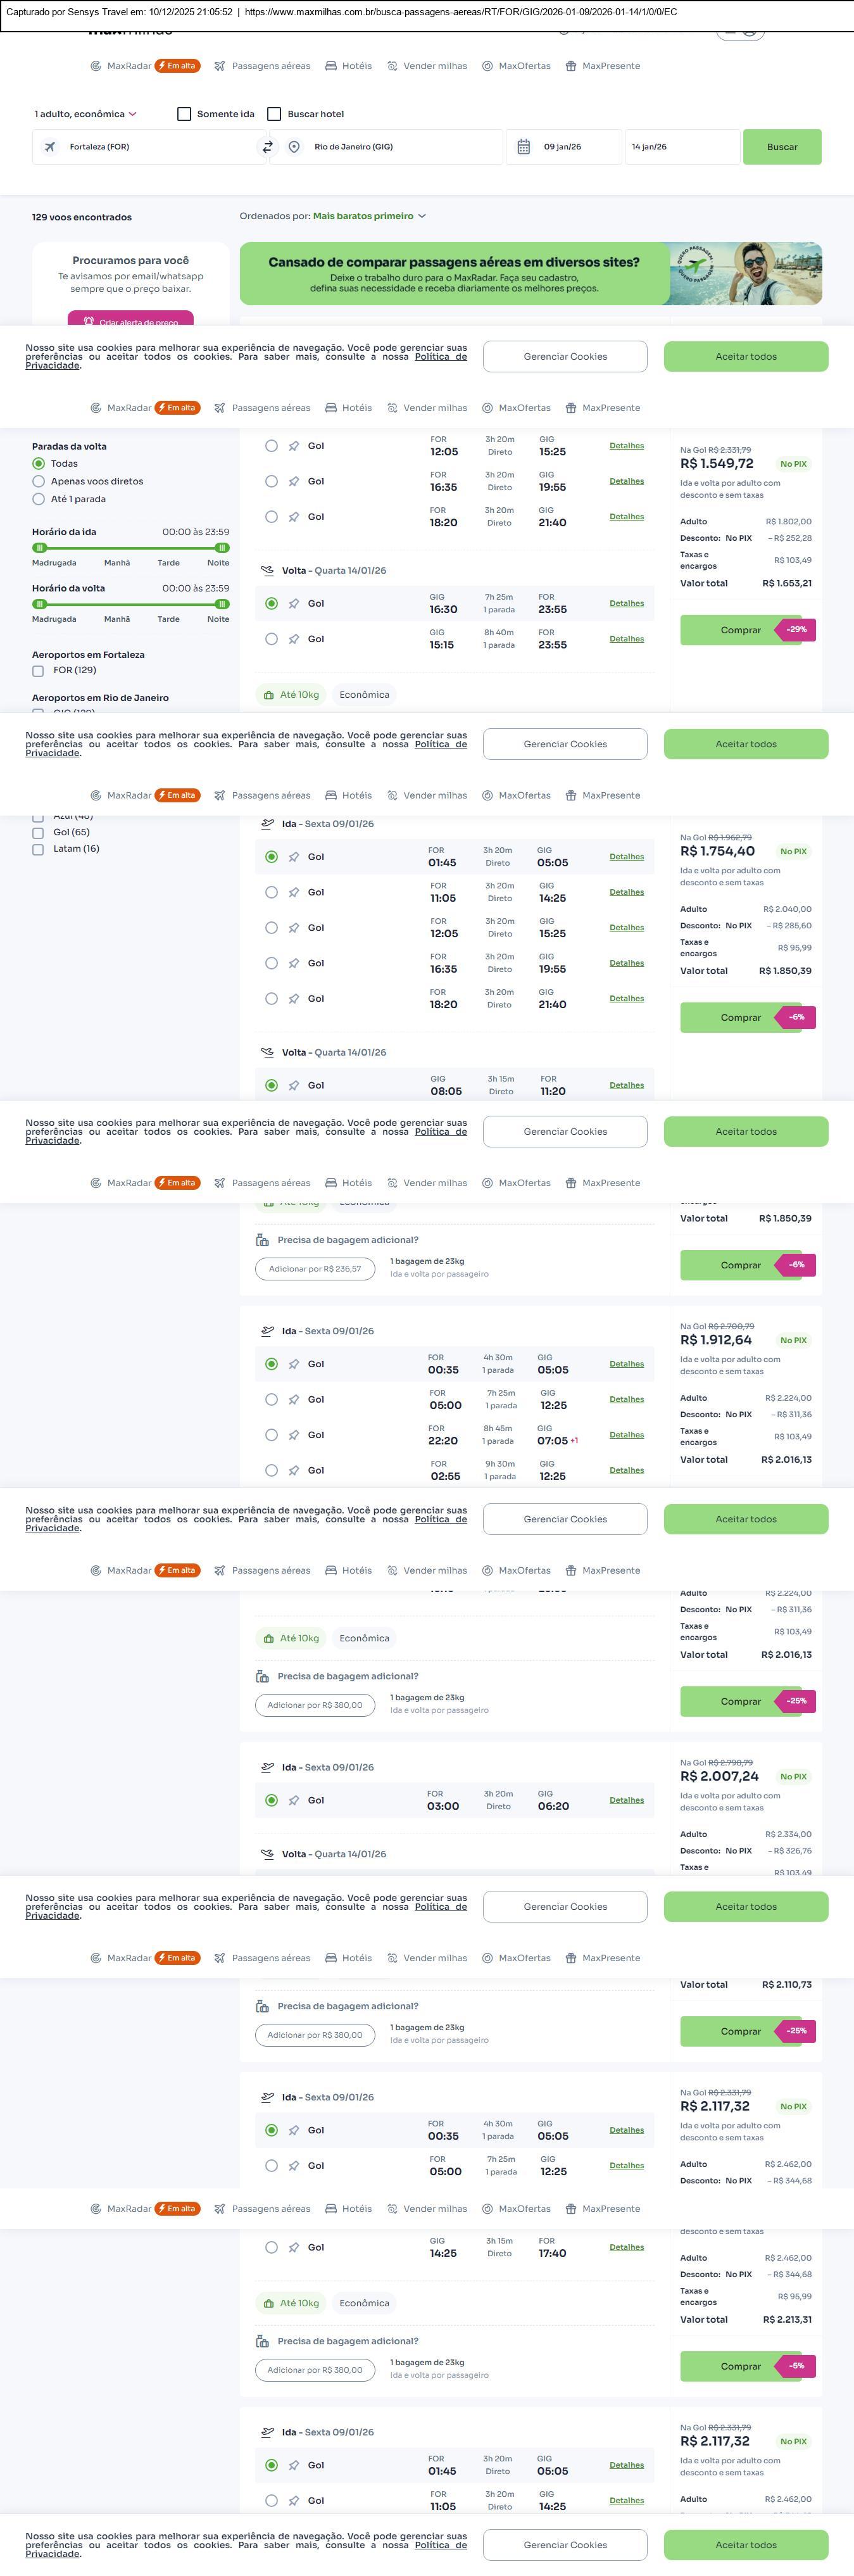Click the gift icon beside topmost MaxPresente
854x2576 pixels.
pyautogui.click(x=571, y=66)
